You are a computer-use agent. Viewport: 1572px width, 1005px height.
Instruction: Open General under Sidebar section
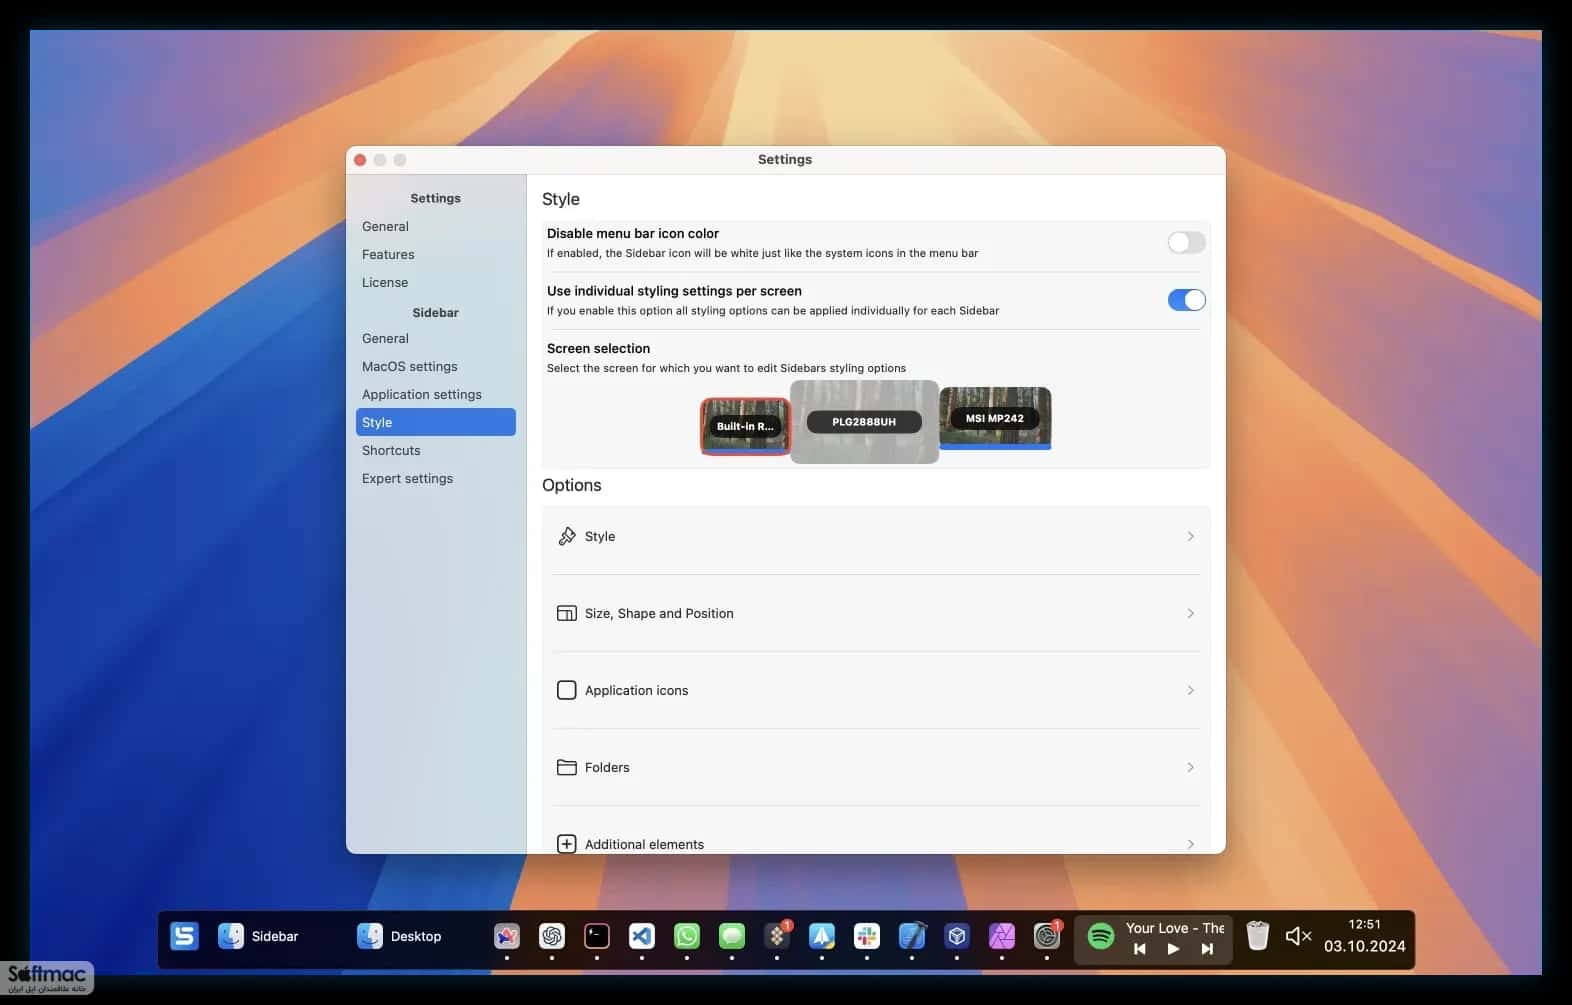tap(436, 338)
